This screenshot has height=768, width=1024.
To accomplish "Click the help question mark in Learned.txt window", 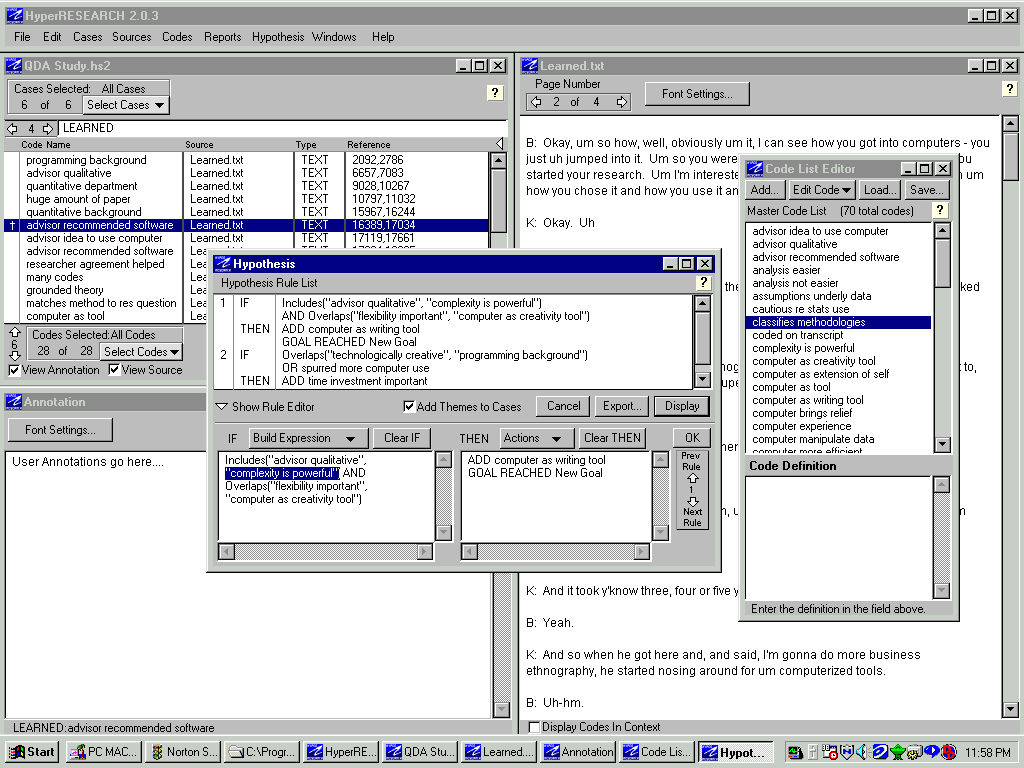I will [1010, 88].
